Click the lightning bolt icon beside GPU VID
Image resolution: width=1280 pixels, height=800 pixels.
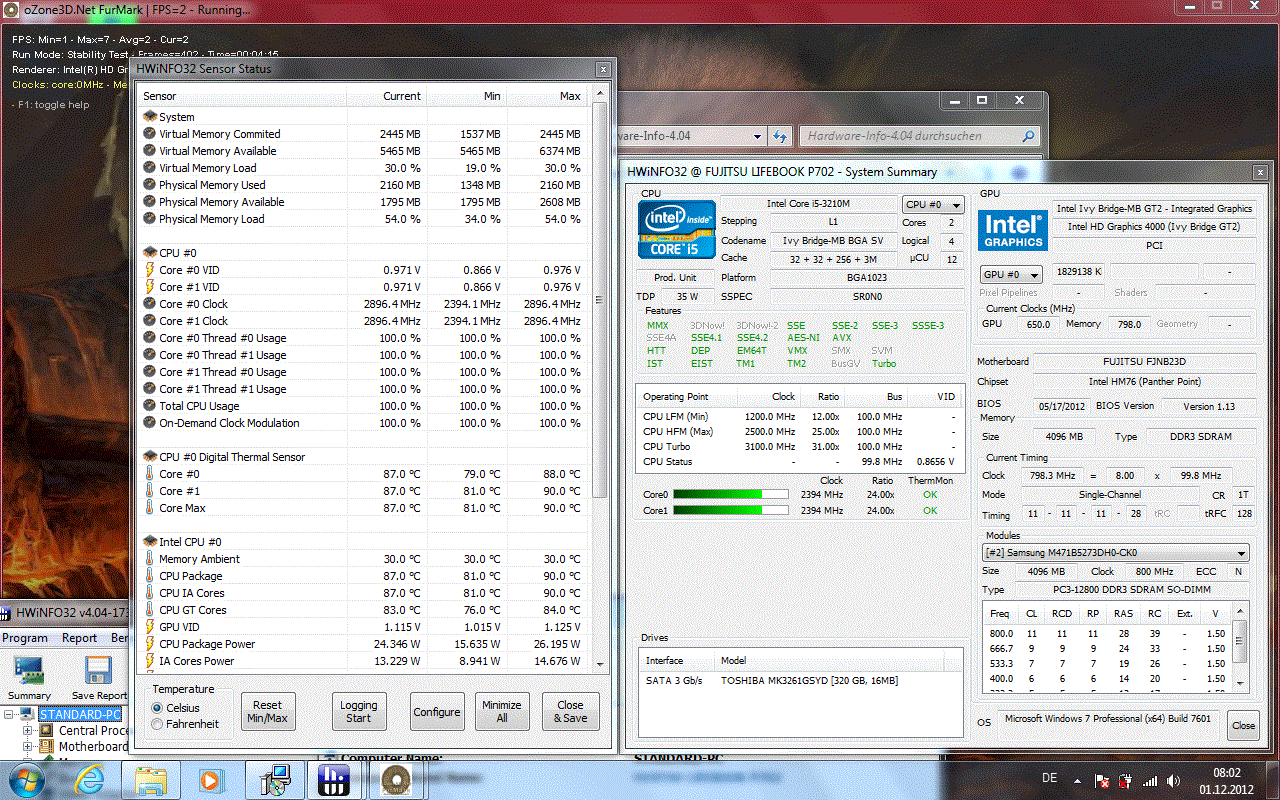[x=150, y=627]
